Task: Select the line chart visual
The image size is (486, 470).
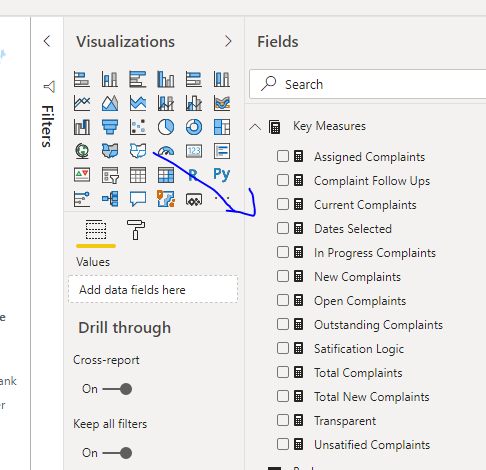Action: pyautogui.click(x=82, y=103)
